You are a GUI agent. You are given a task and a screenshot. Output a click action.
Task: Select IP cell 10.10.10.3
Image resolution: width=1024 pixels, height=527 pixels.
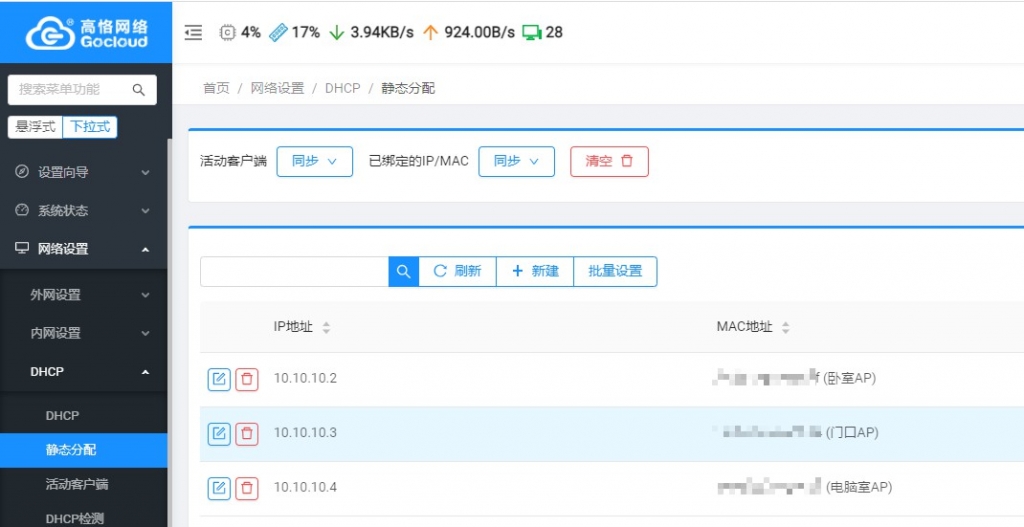click(305, 432)
